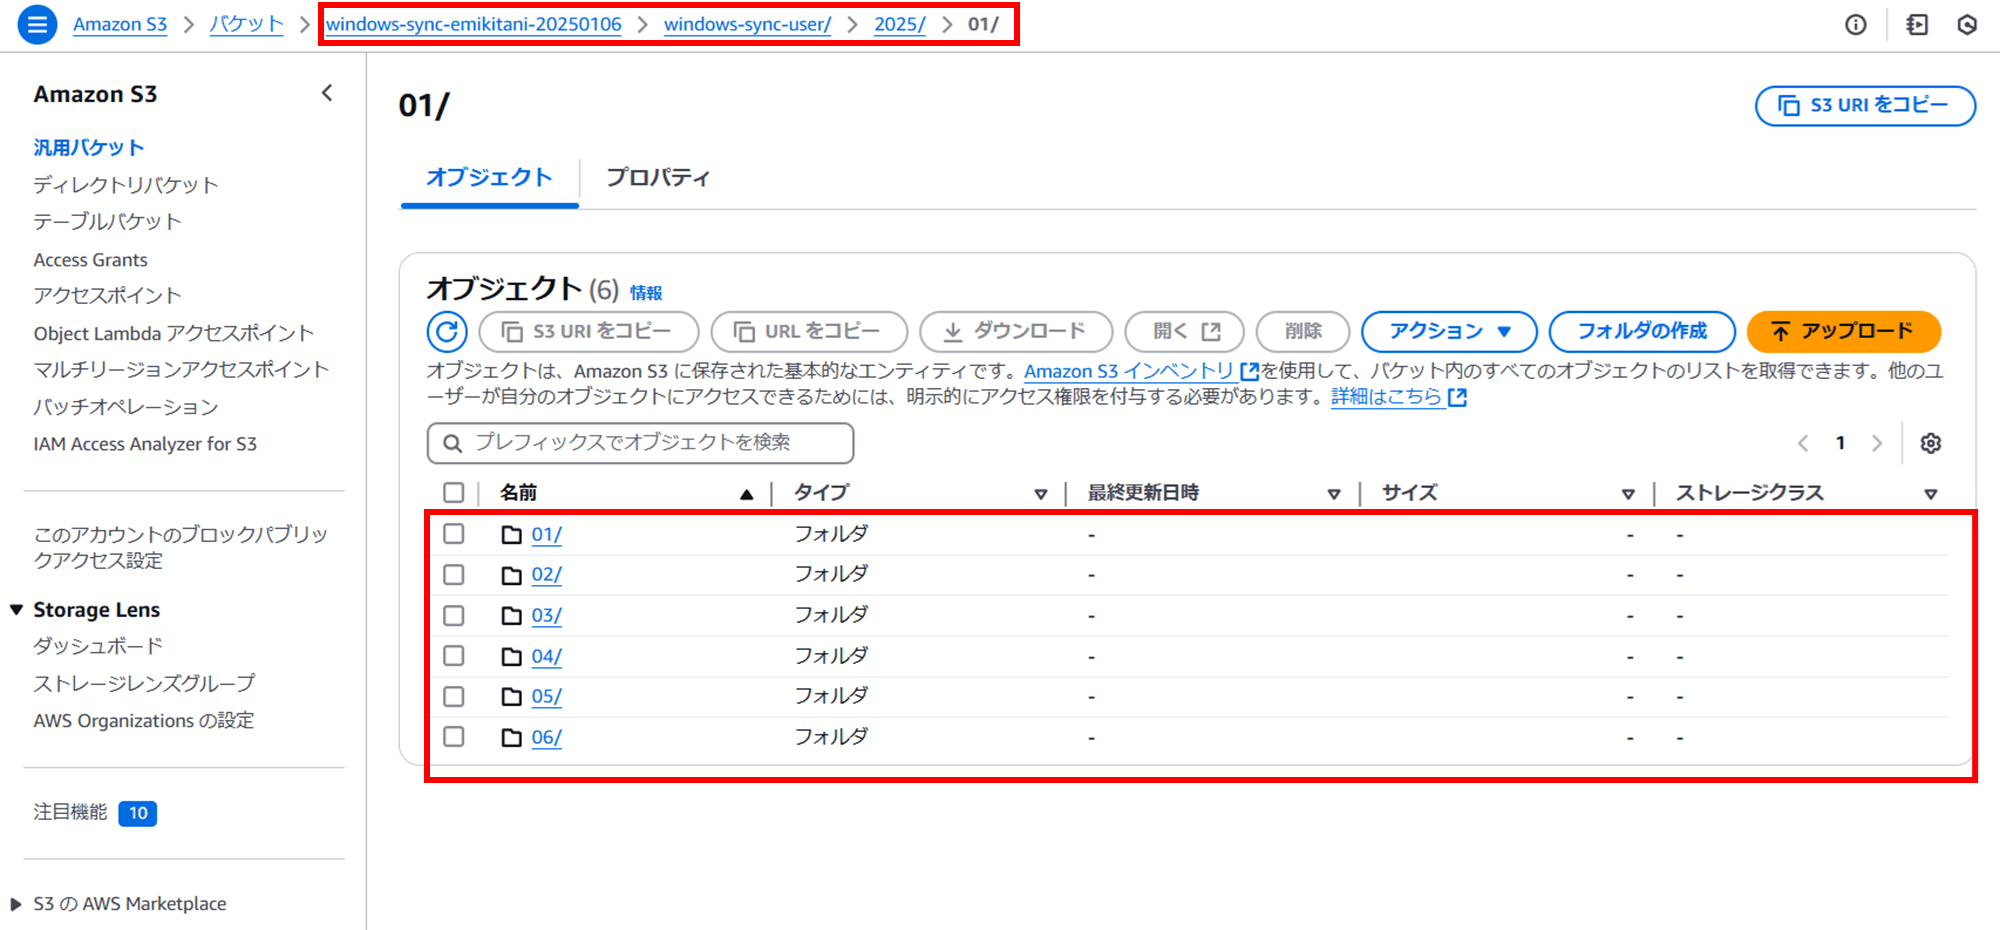The height and width of the screenshot is (930, 2000).
Task: Click the external-link icon beside Amazon S3 インベントリ
Action: 1249,372
